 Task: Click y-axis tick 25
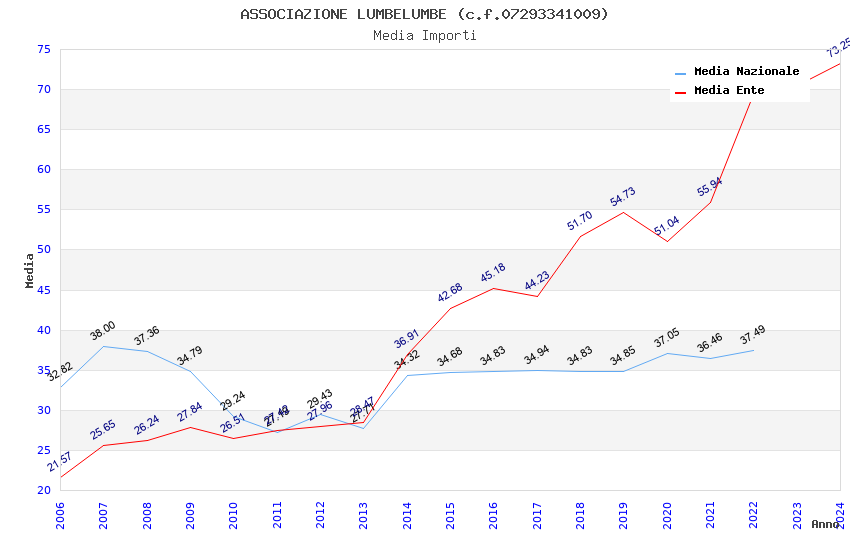(44, 451)
